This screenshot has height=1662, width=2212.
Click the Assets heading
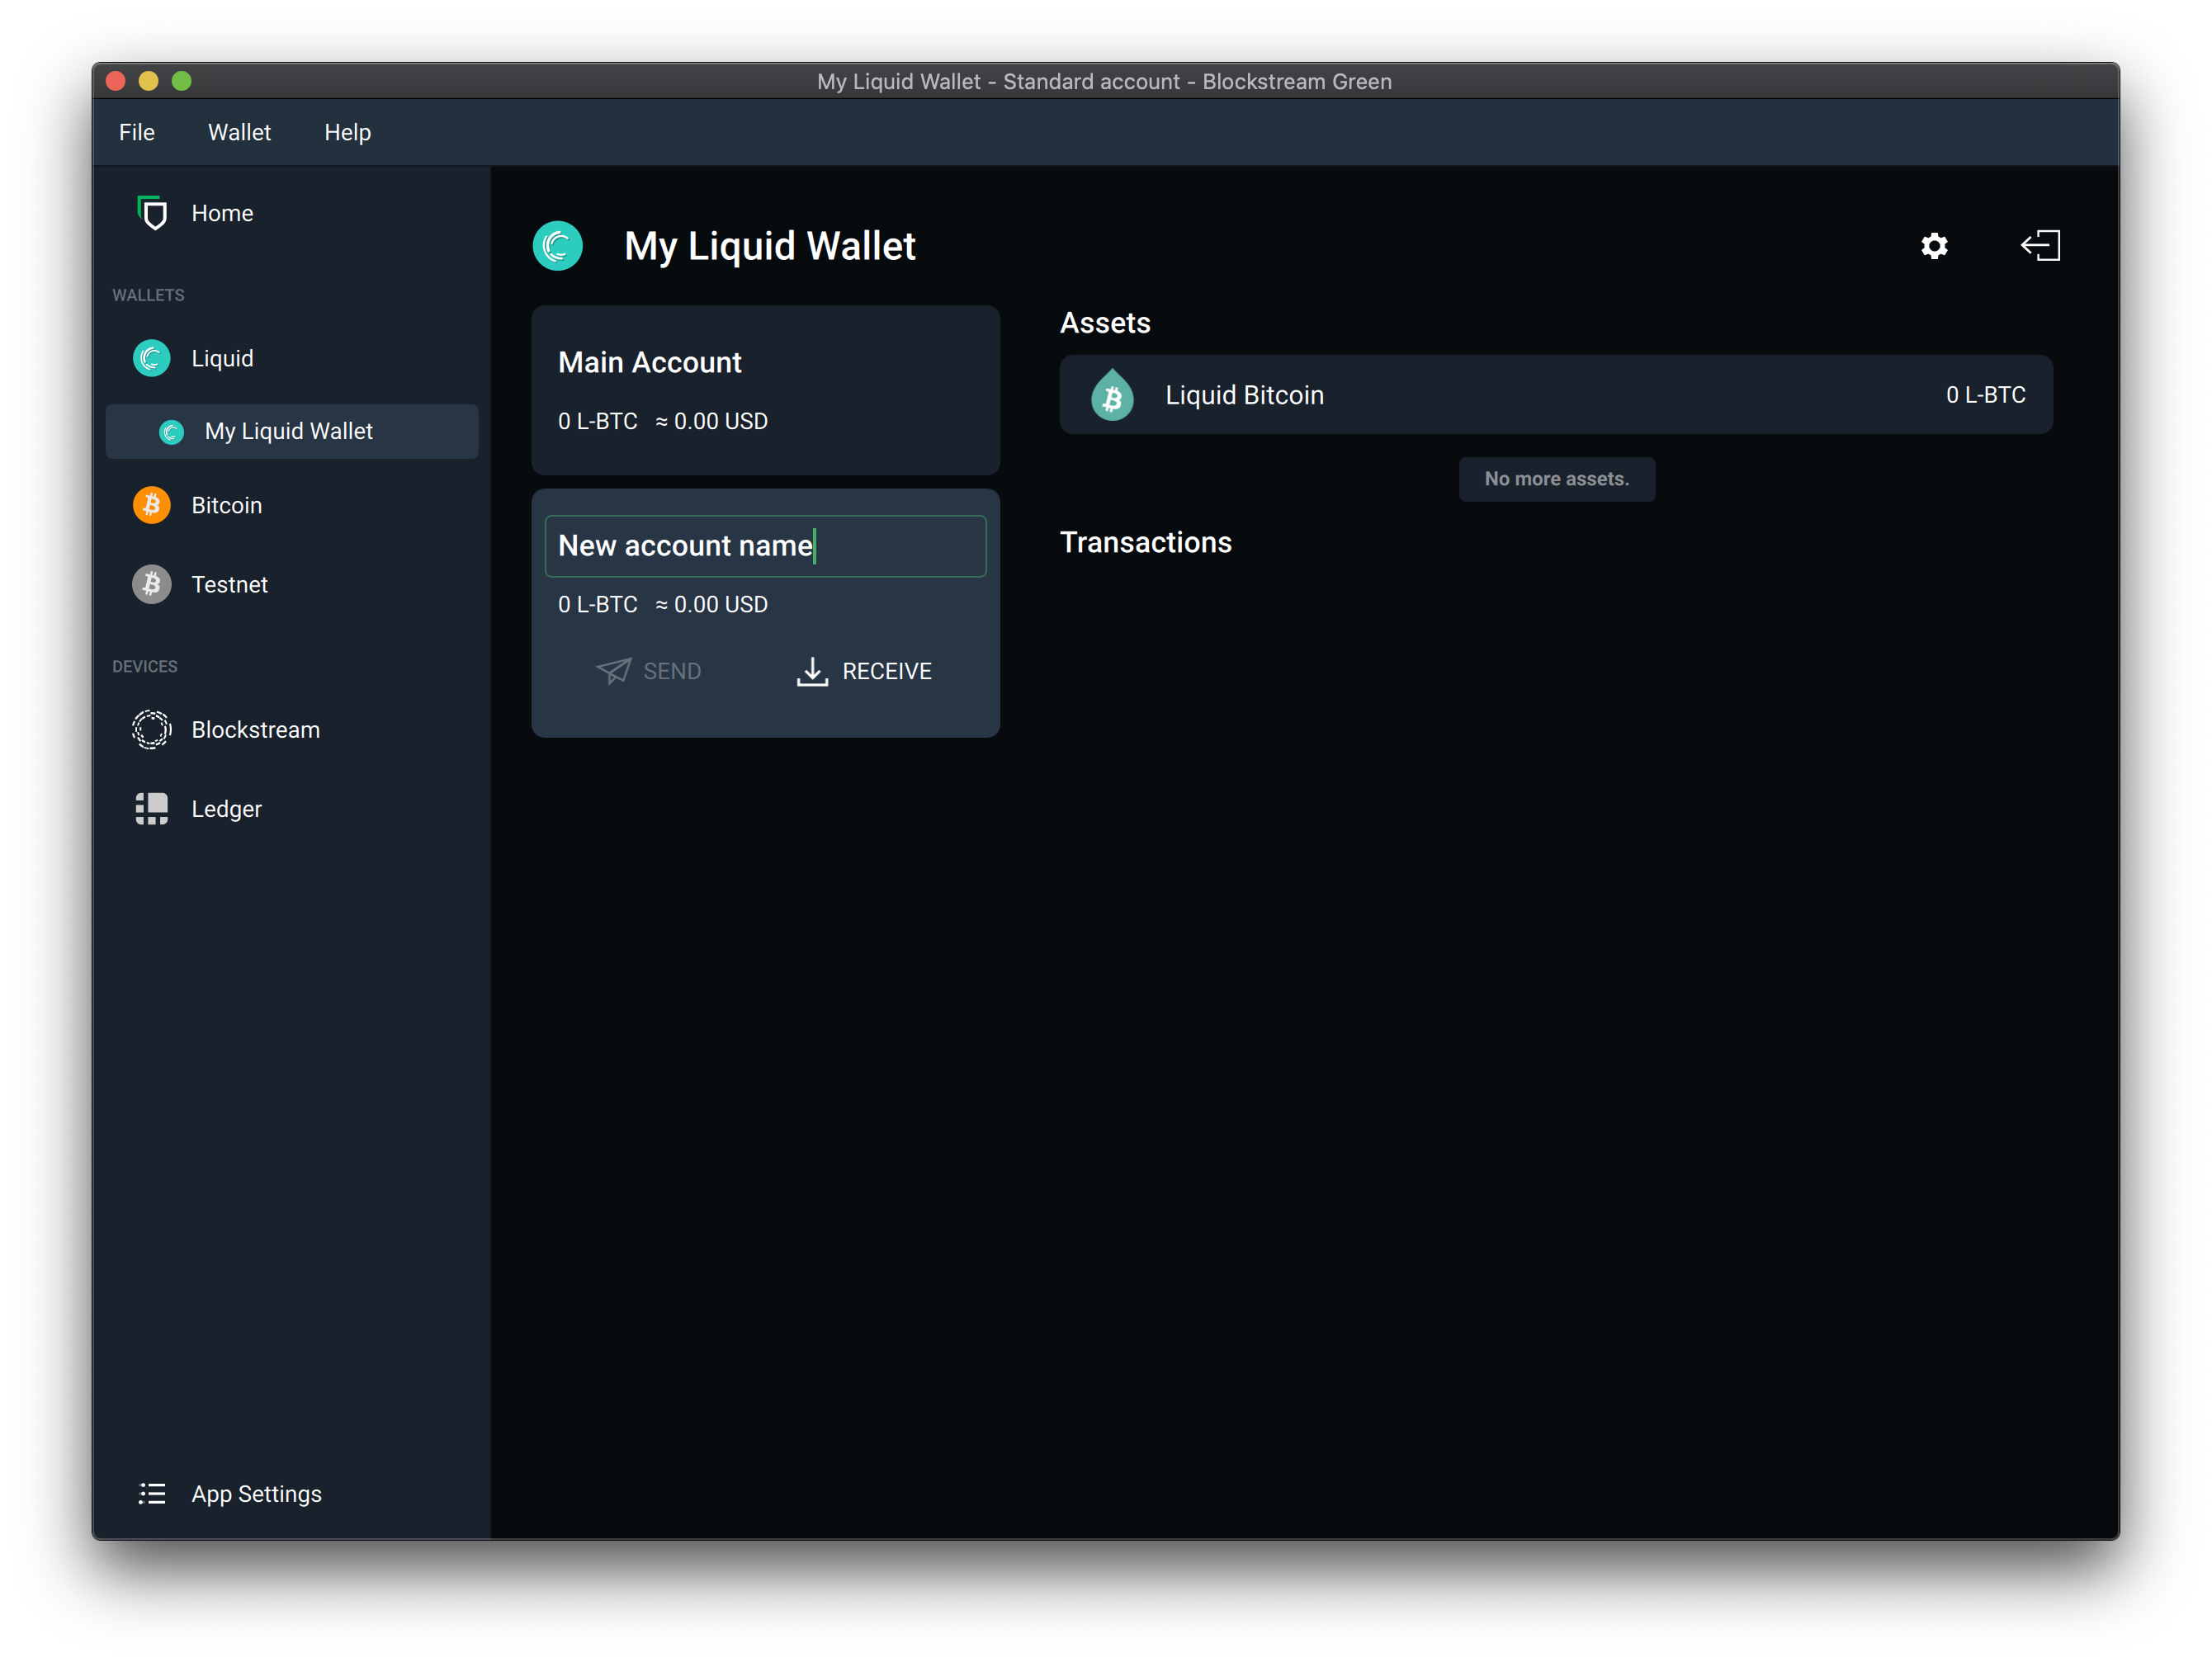[x=1105, y=323]
